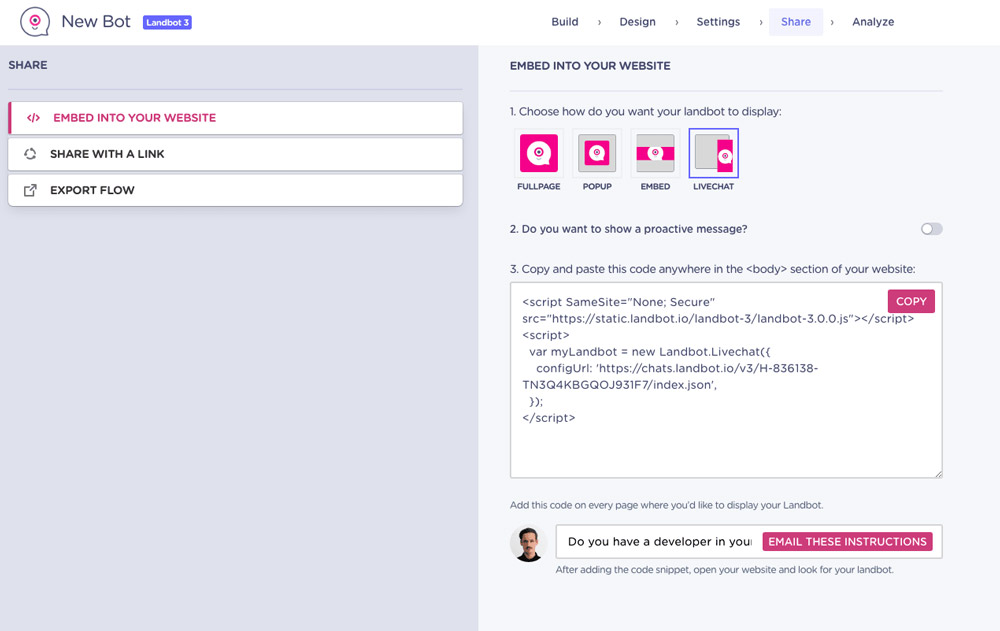
Task: Open the Build tab
Action: (564, 22)
